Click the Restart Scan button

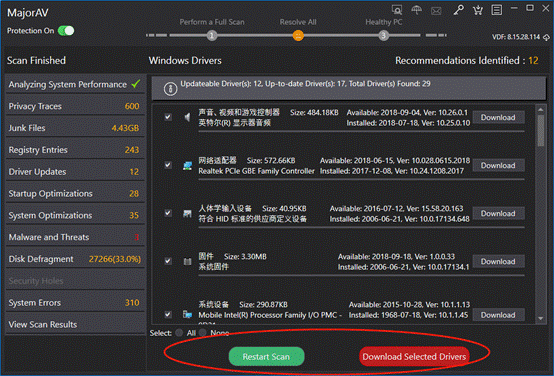pyautogui.click(x=266, y=357)
